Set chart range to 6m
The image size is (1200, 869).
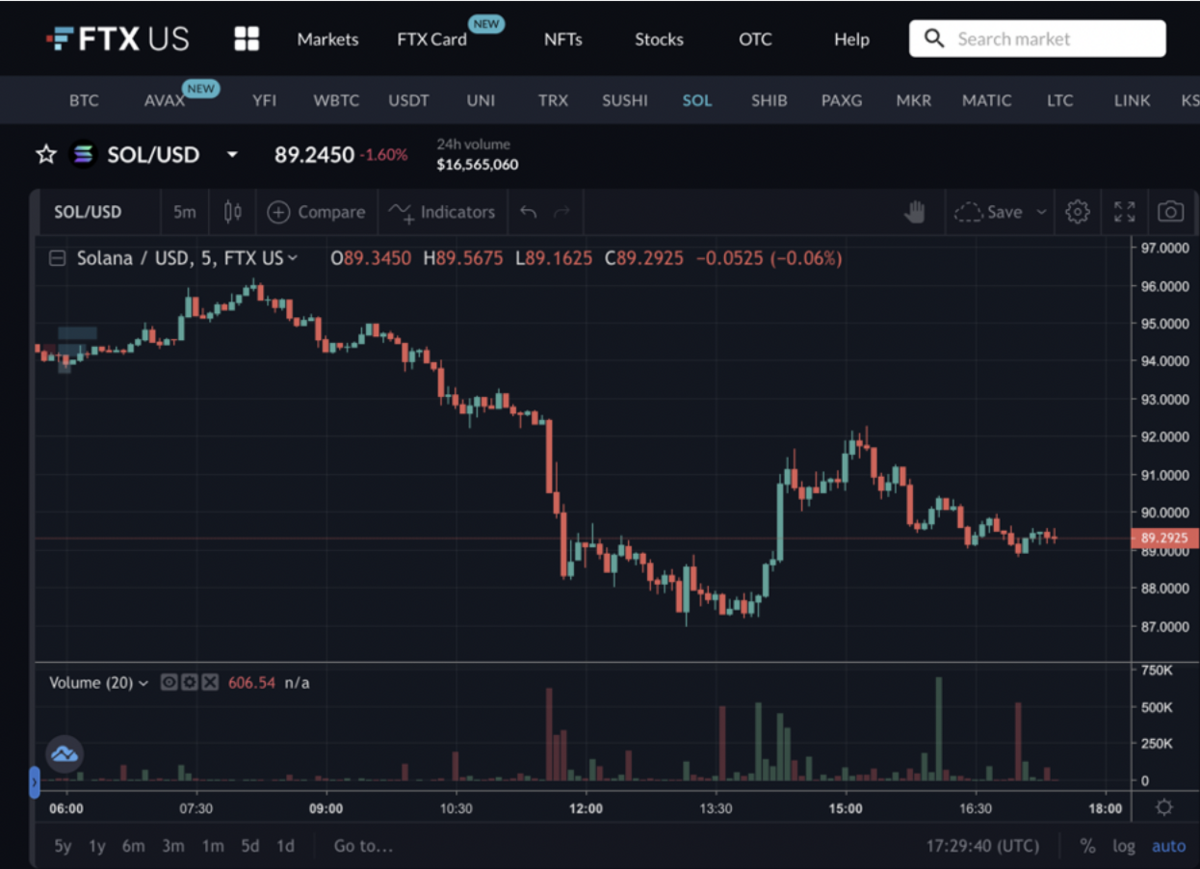click(133, 846)
